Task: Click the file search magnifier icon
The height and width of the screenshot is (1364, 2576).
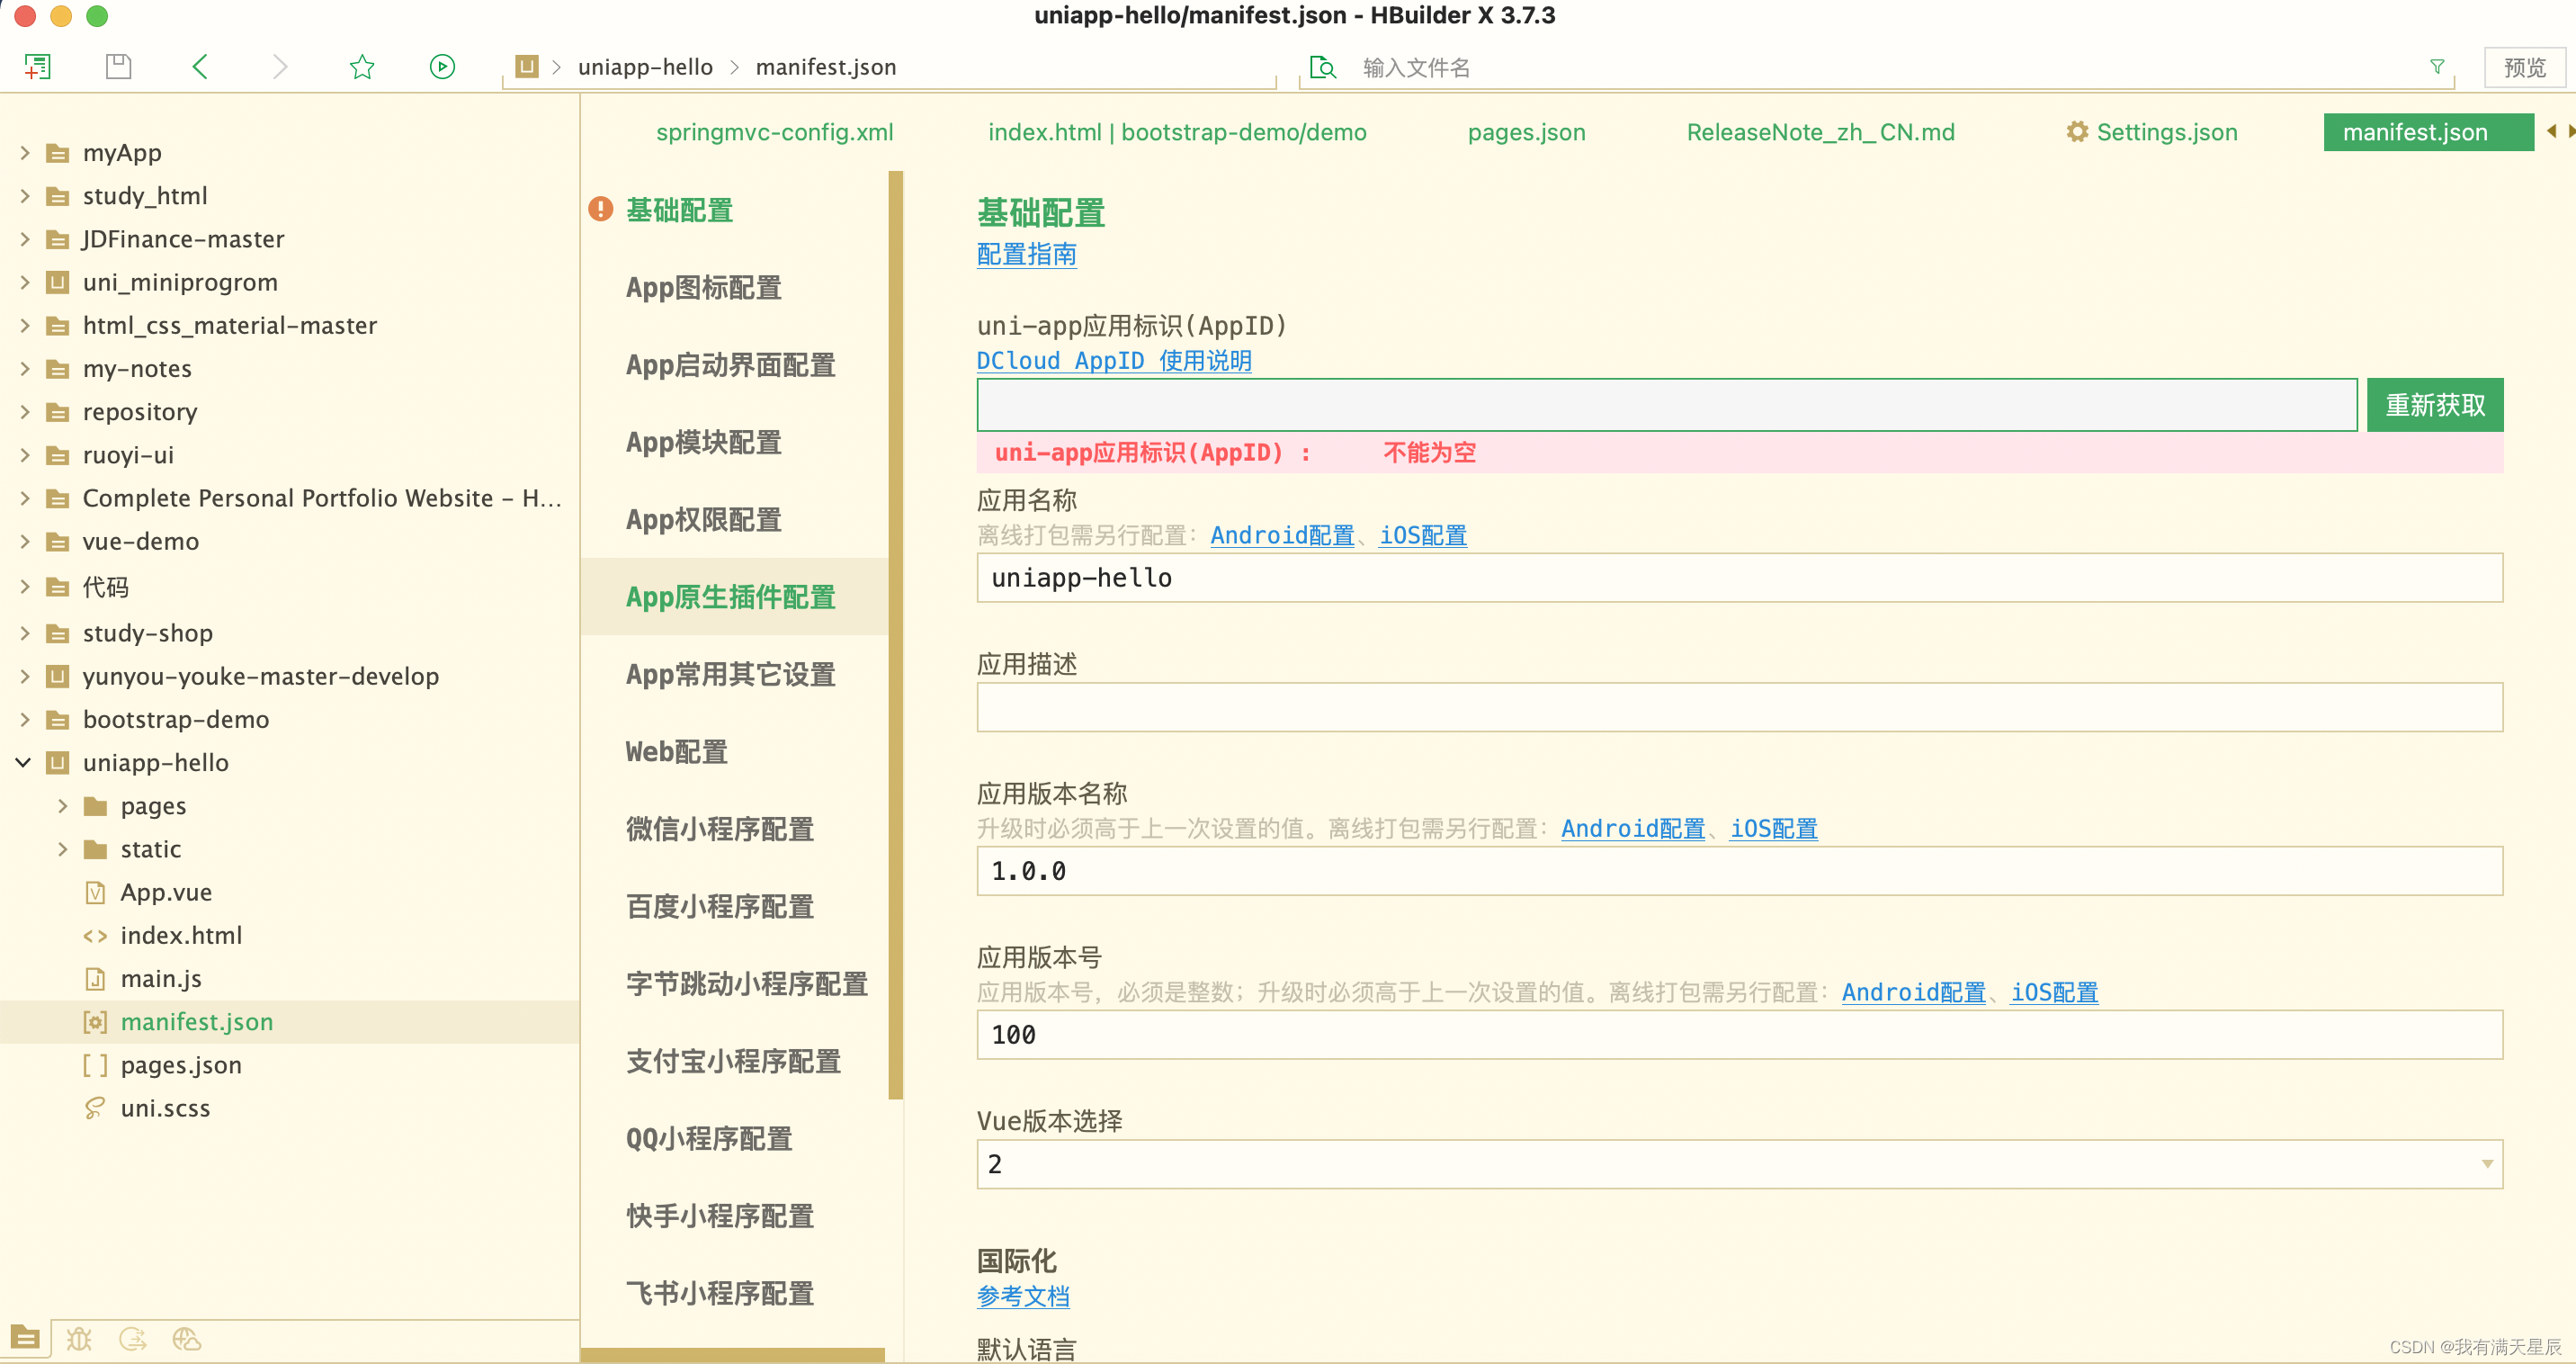Action: point(1322,67)
